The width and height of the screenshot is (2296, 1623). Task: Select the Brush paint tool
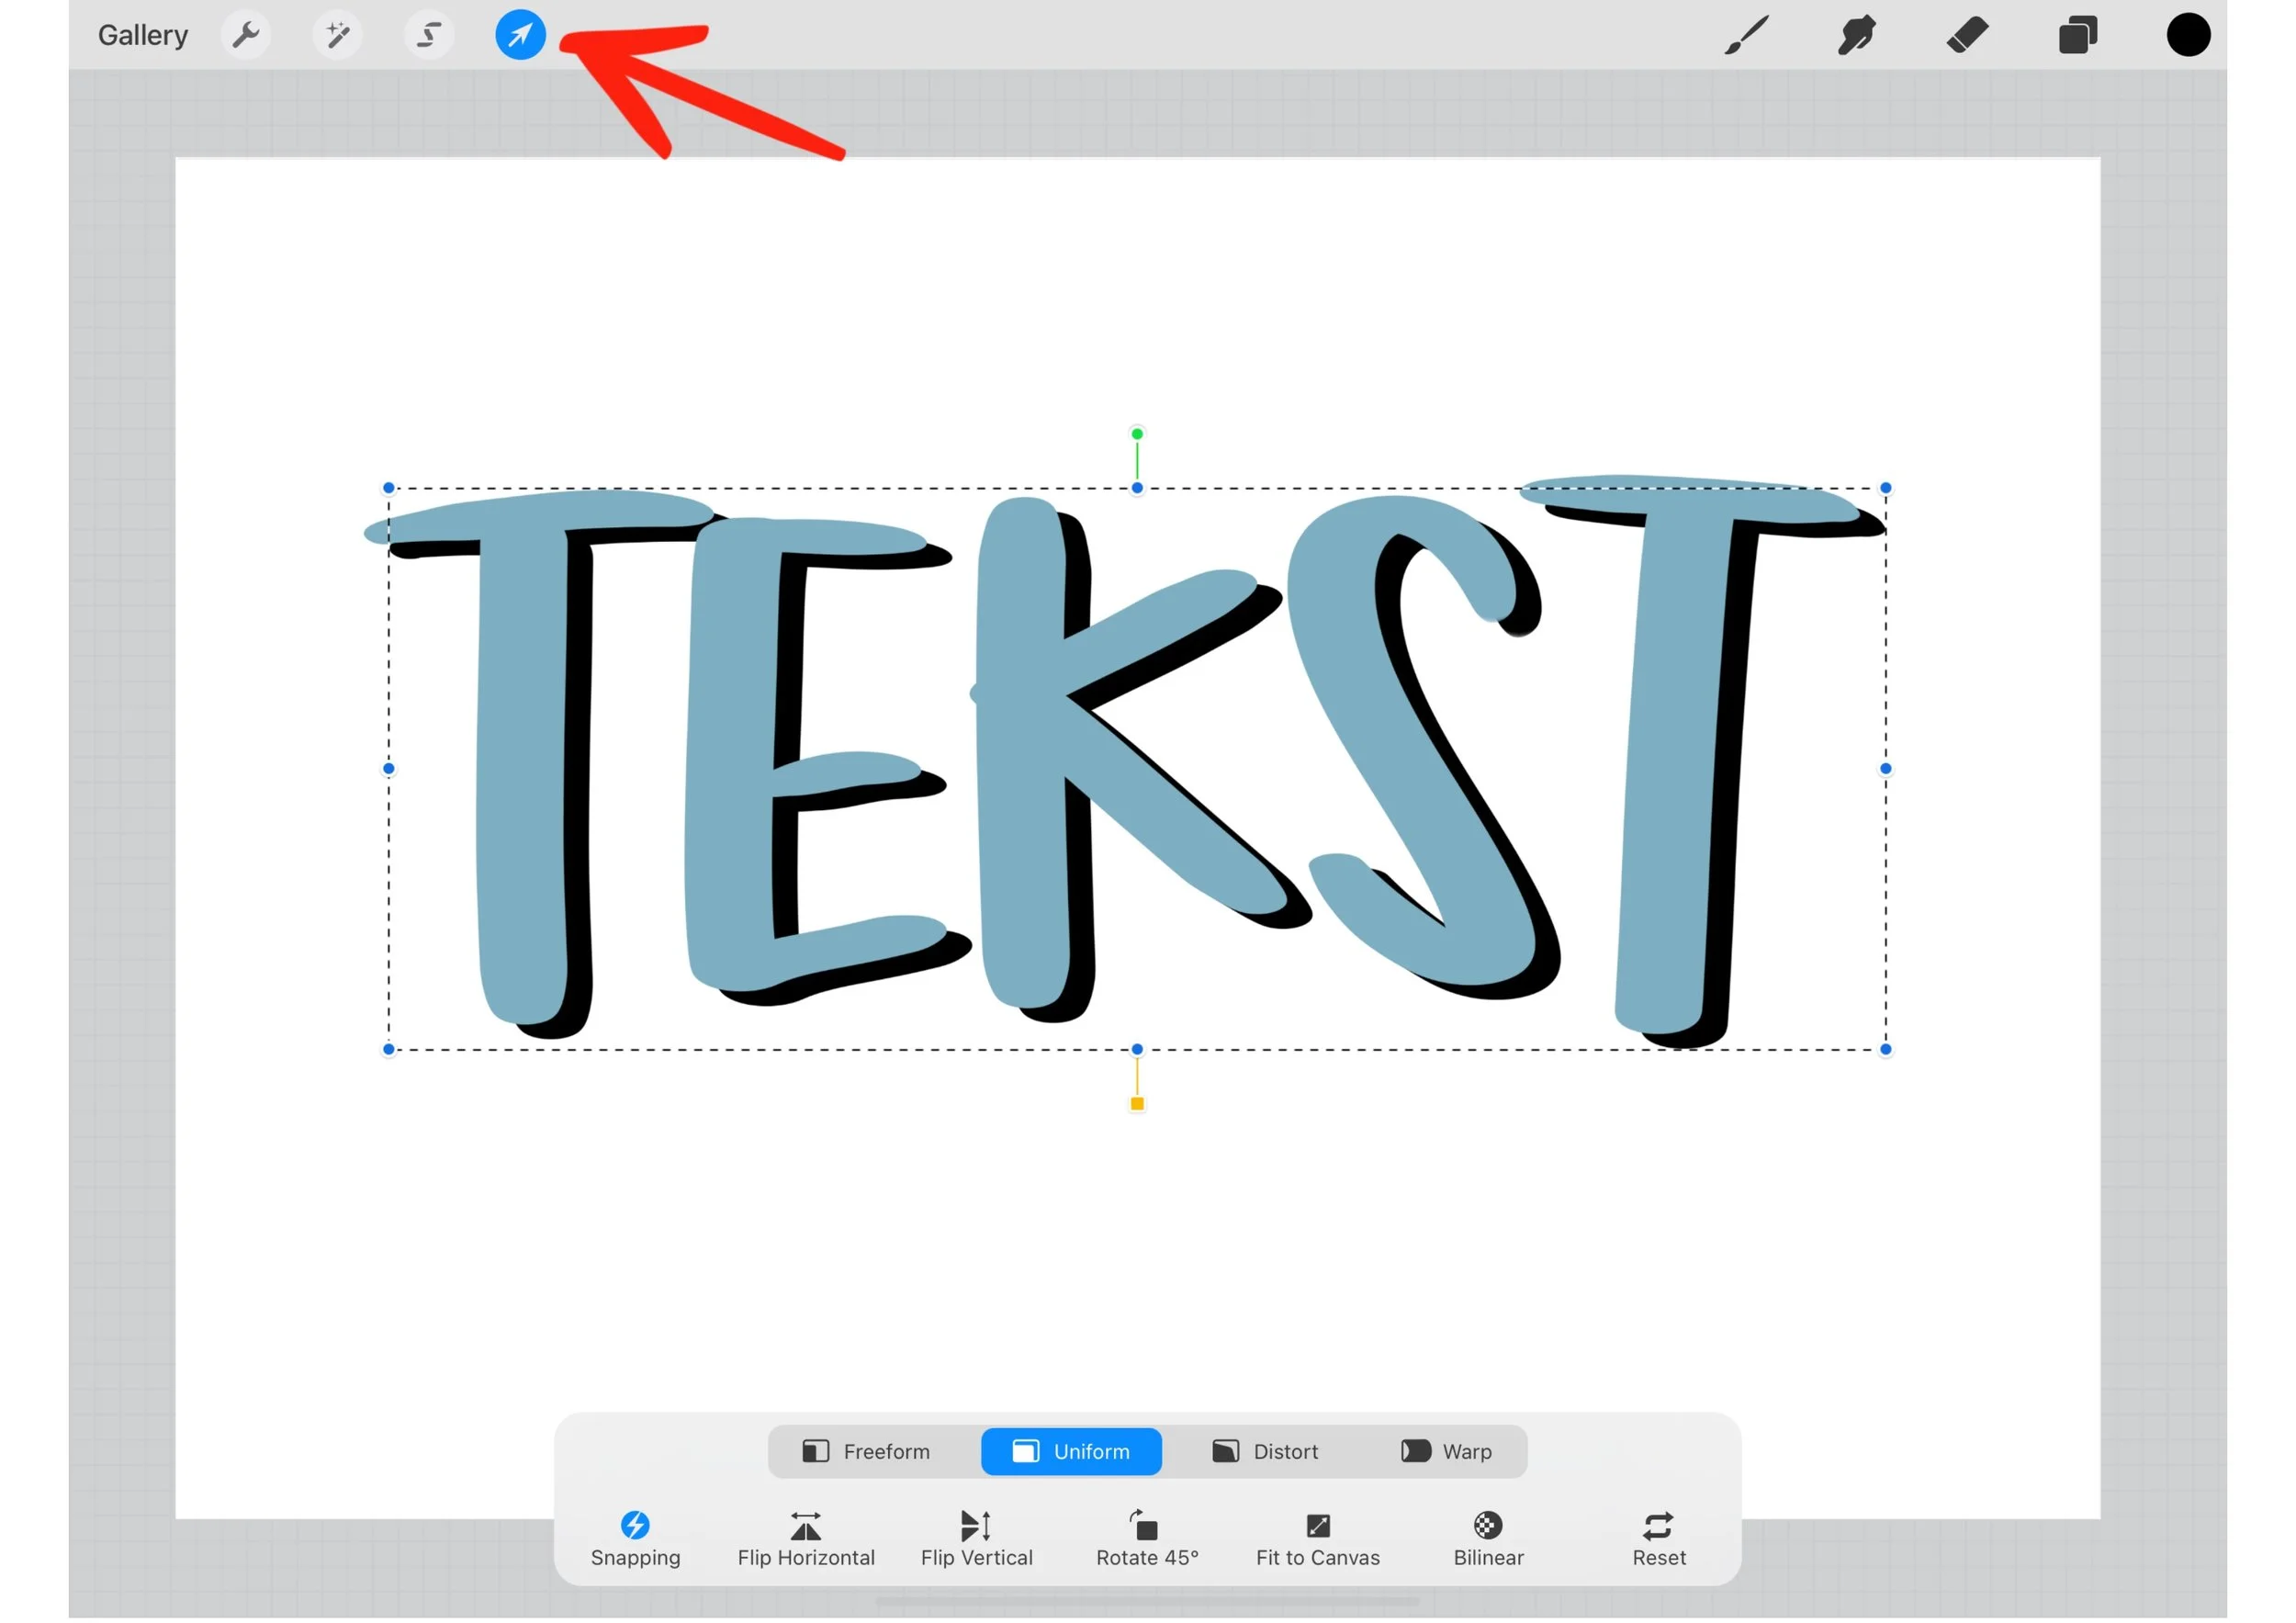(x=1747, y=36)
